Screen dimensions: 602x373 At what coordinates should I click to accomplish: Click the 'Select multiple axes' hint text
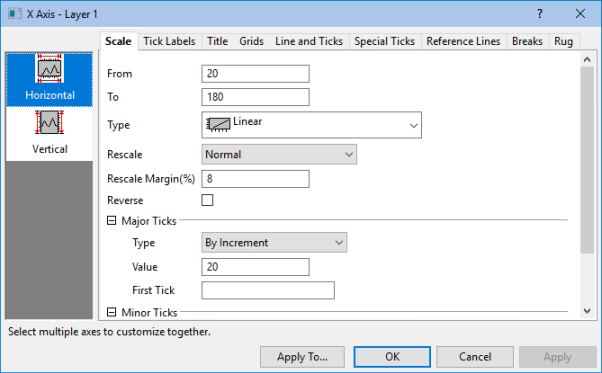(x=109, y=332)
